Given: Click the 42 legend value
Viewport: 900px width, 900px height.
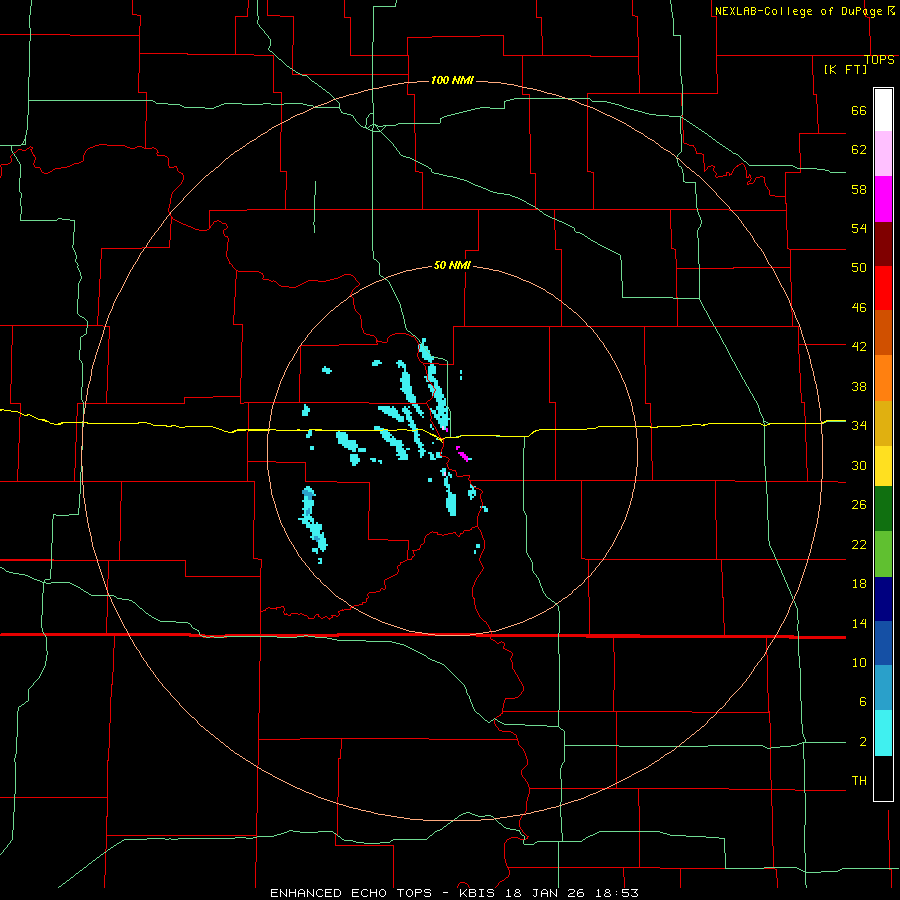Looking at the screenshot, I should coord(859,347).
